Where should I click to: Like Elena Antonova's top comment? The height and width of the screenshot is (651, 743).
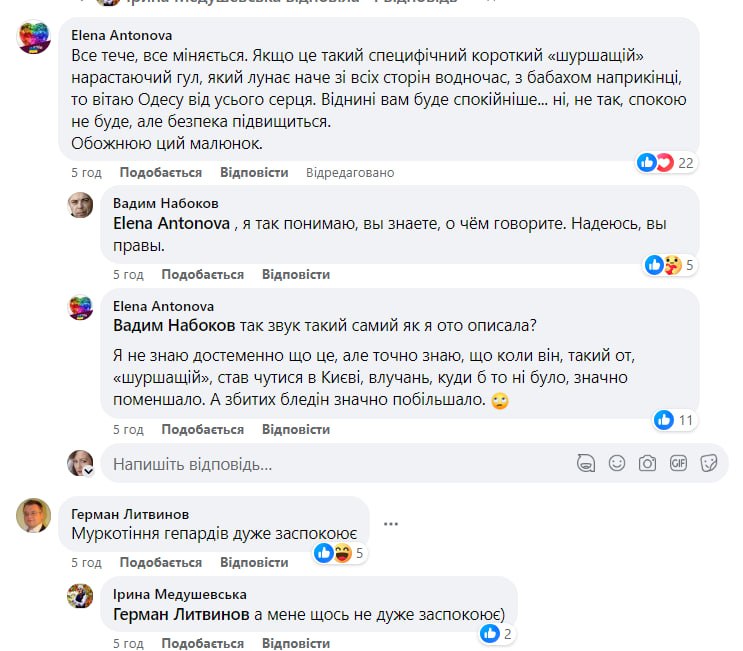click(x=133, y=172)
